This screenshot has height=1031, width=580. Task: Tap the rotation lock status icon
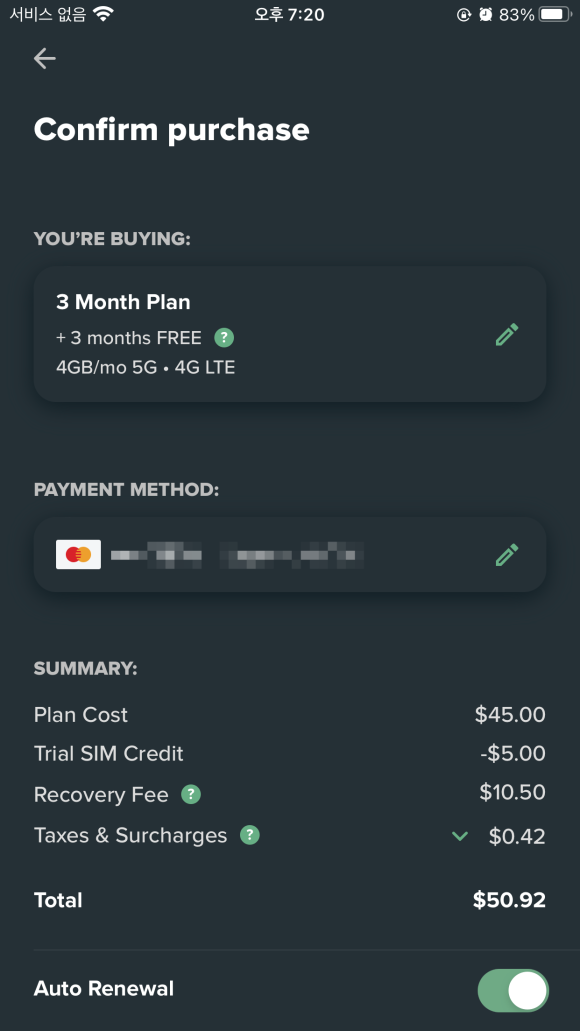pyautogui.click(x=464, y=14)
